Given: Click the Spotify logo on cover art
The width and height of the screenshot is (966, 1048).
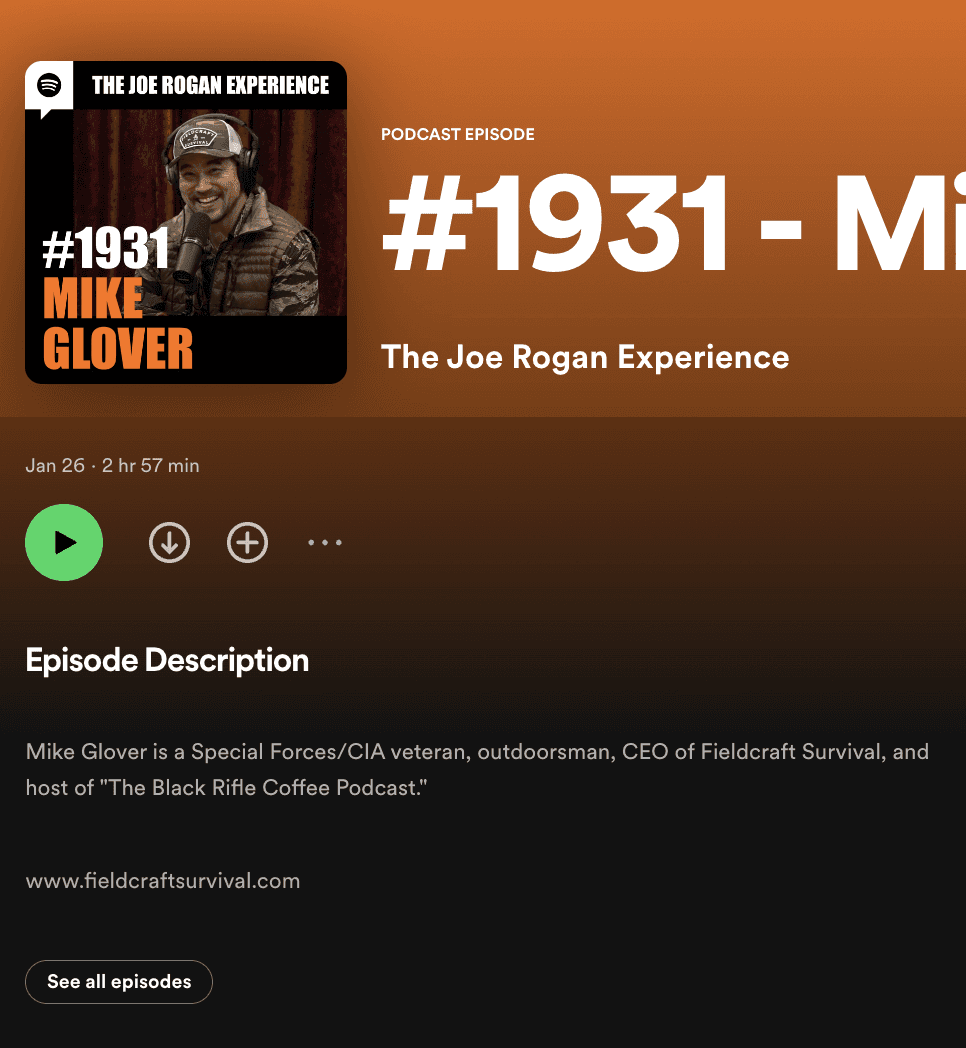Looking at the screenshot, I should [49, 86].
